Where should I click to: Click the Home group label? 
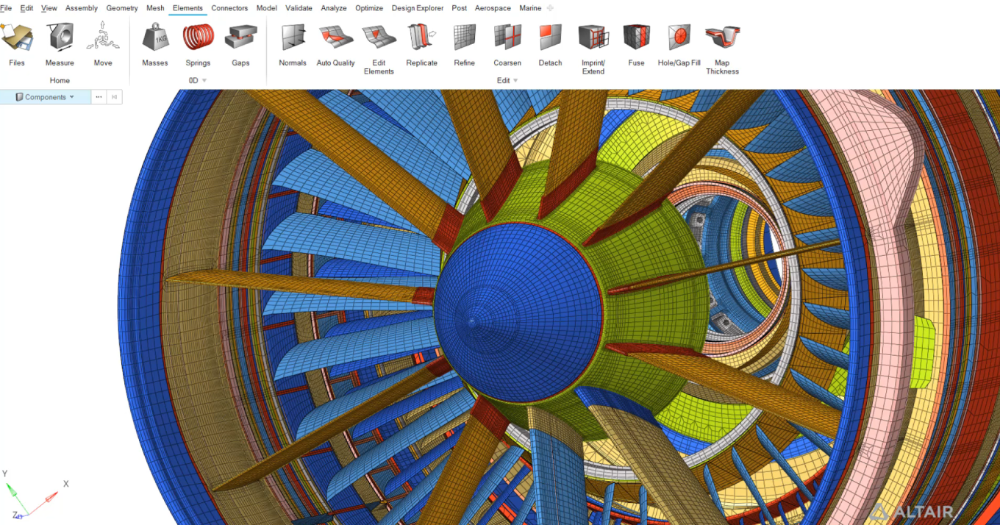pyautogui.click(x=60, y=80)
